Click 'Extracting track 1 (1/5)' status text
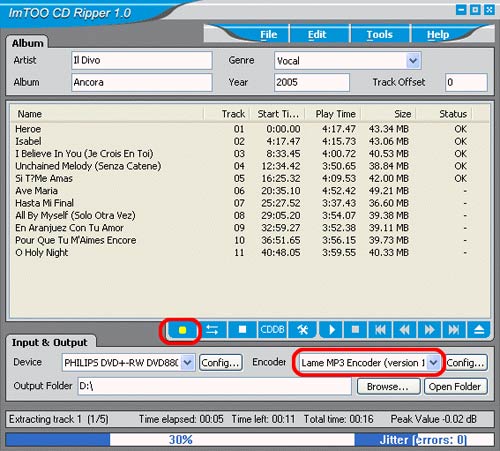The width and height of the screenshot is (500, 451). pos(59,419)
